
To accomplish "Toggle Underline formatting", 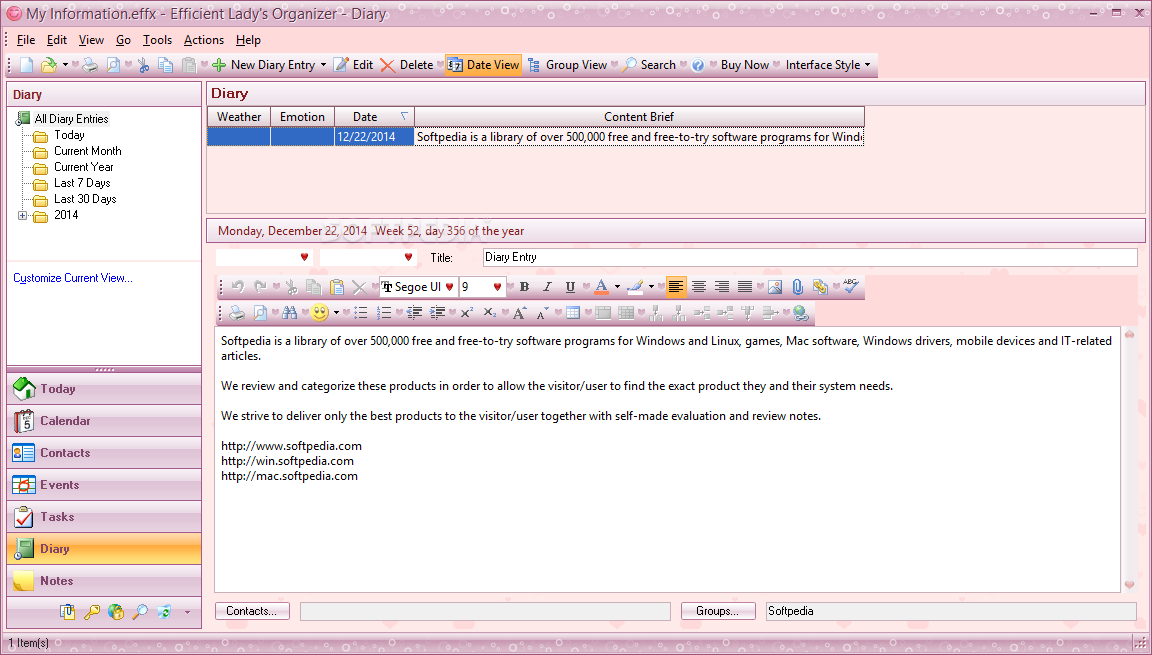I will (x=570, y=287).
